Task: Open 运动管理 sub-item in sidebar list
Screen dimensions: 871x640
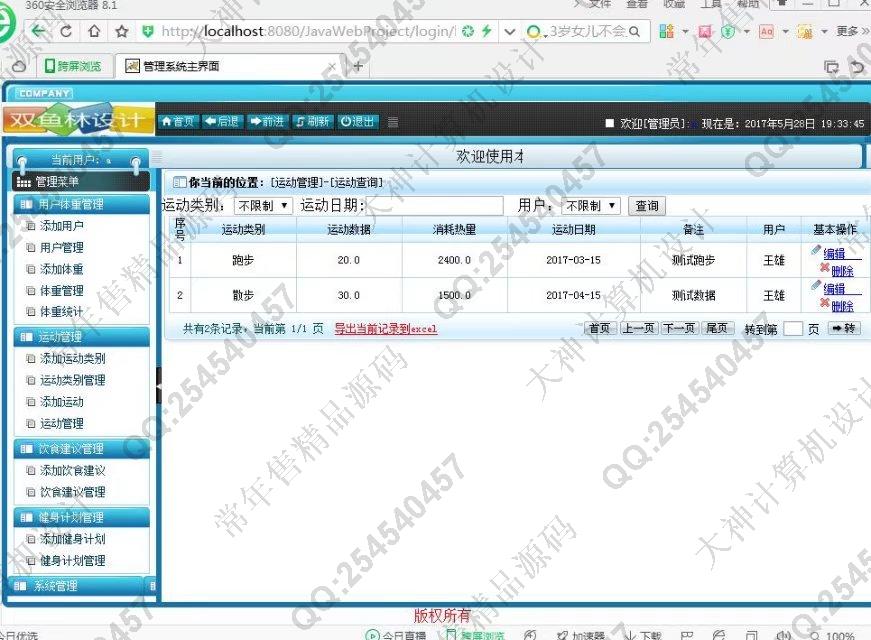Action: click(x=62, y=423)
